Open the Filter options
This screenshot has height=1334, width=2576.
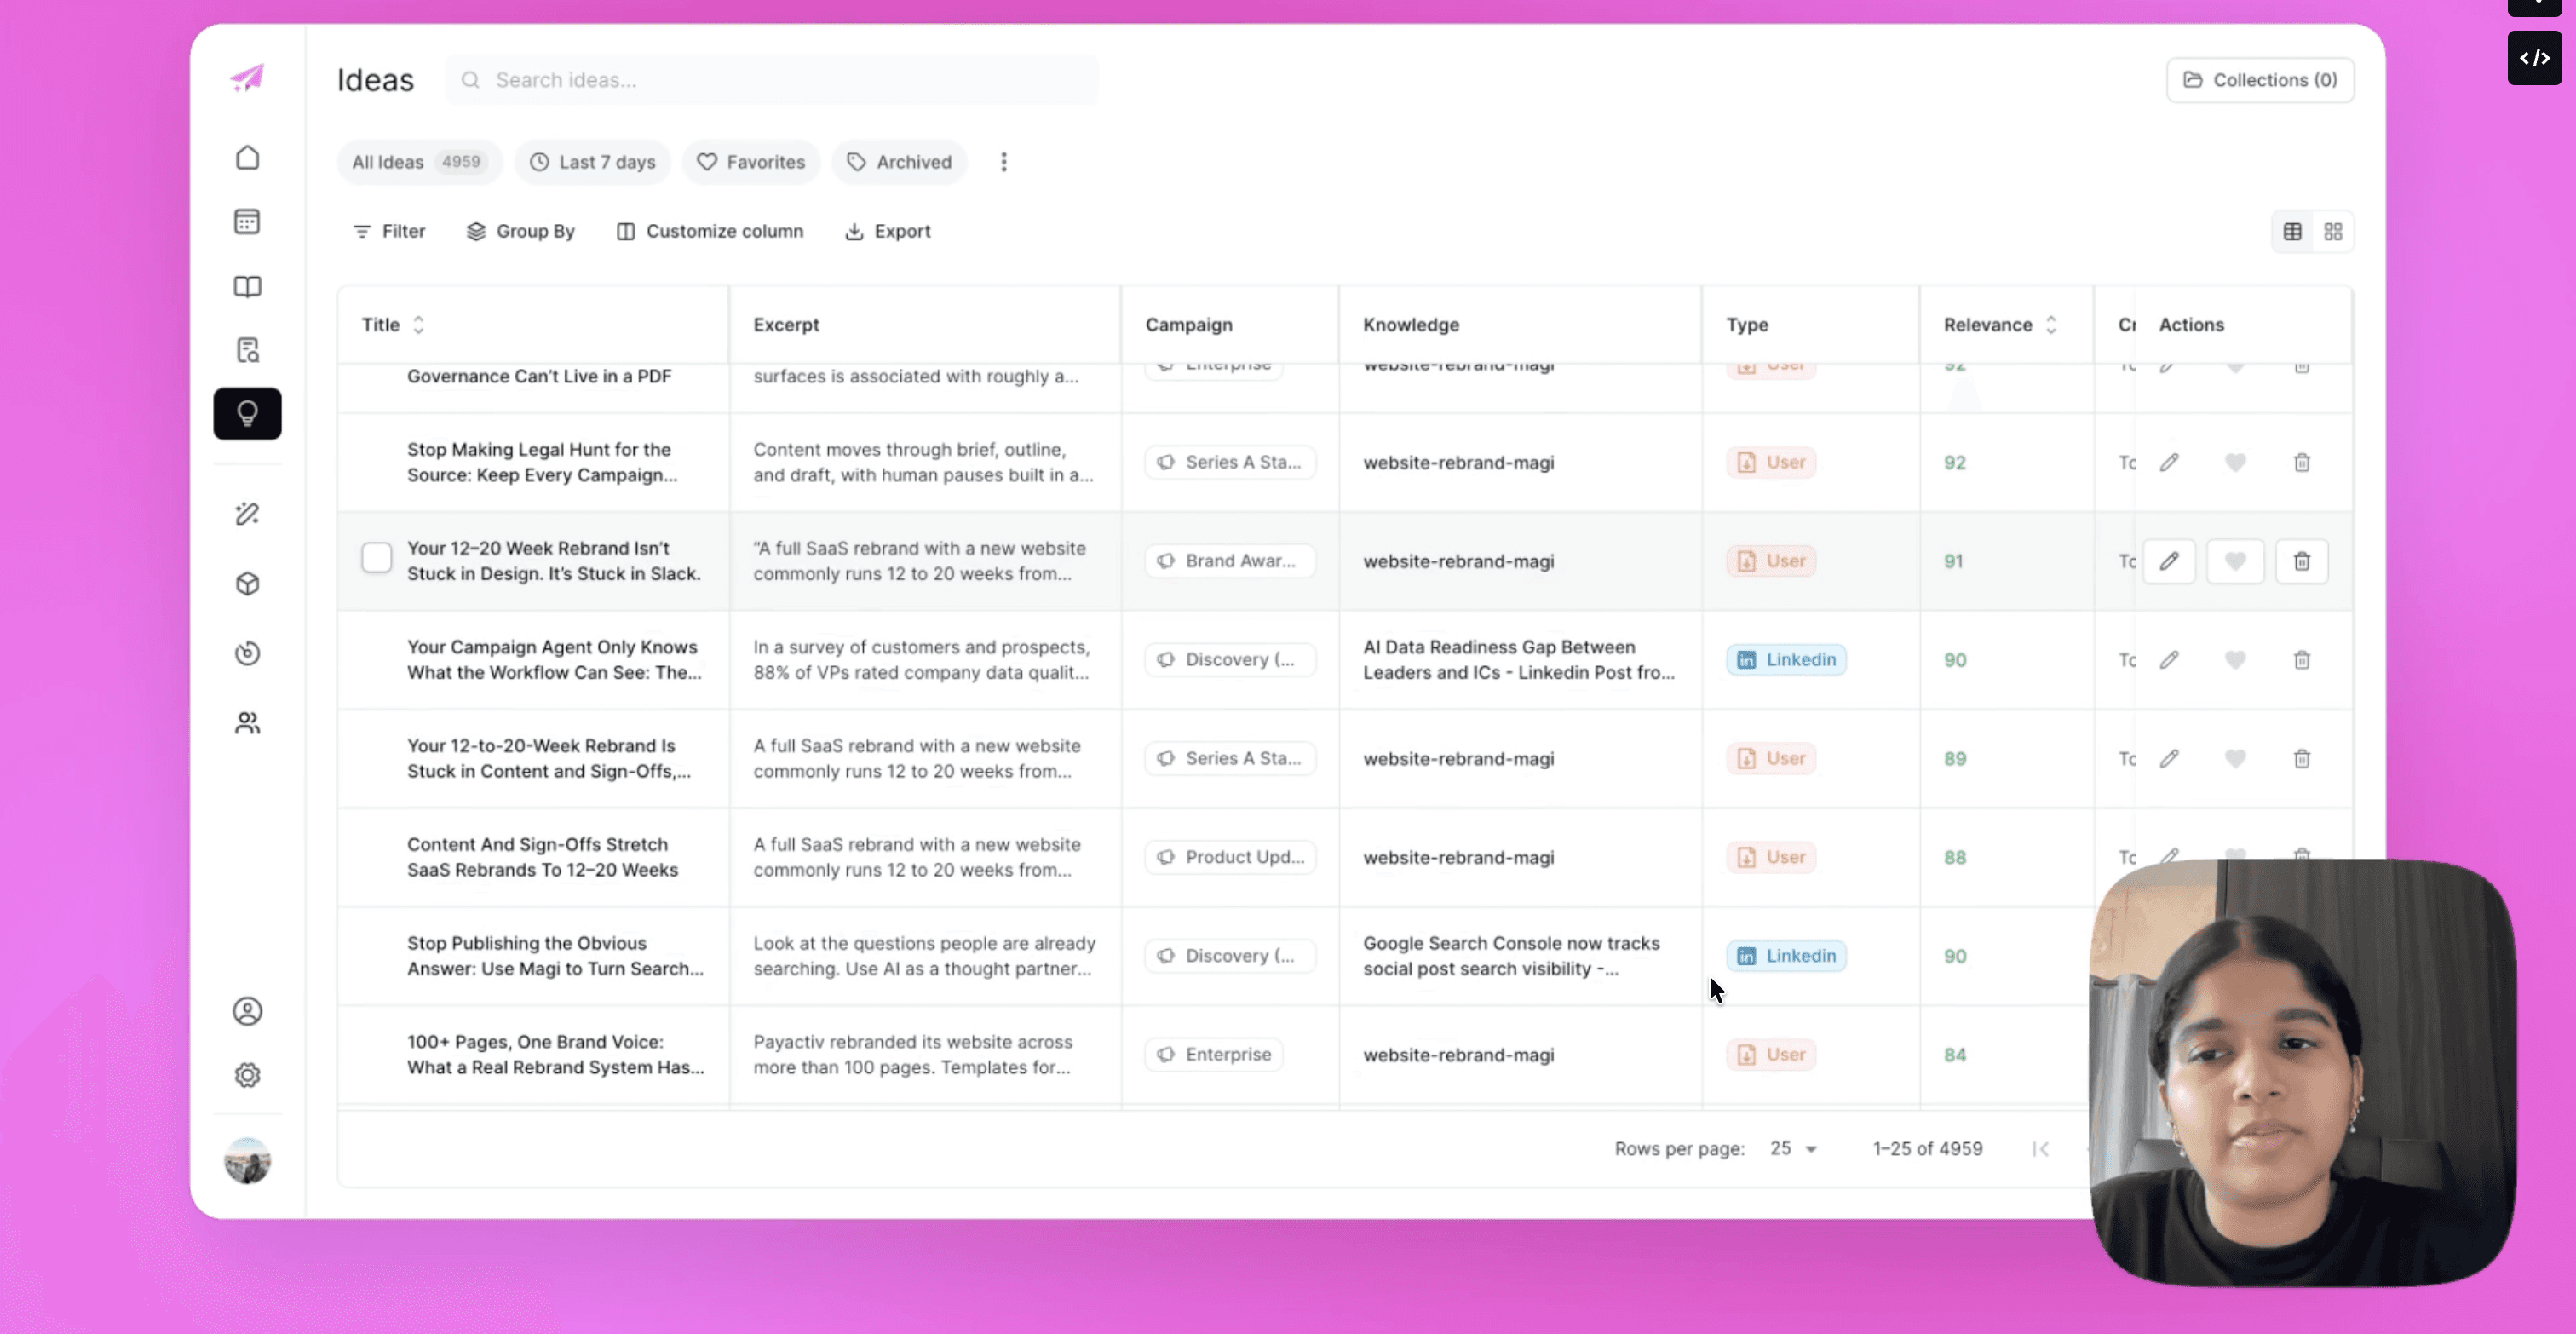[x=389, y=231]
